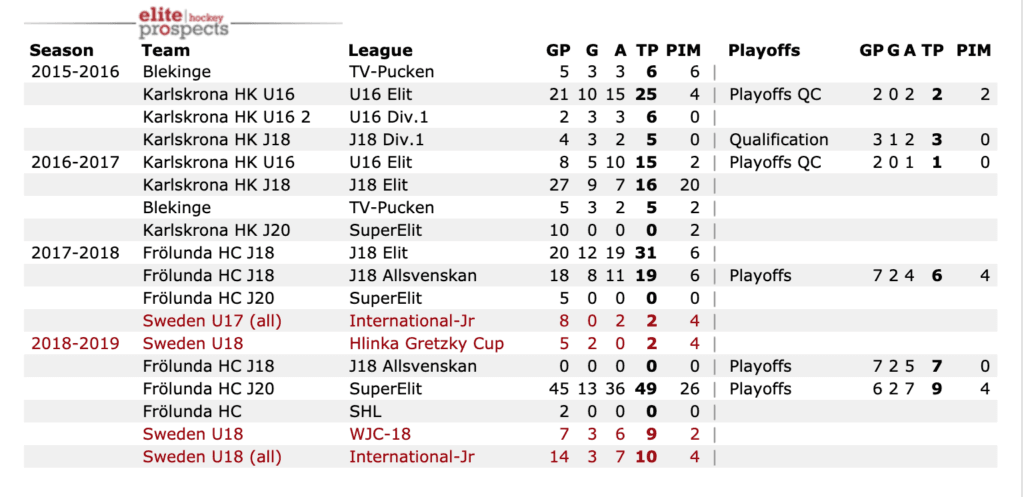Viewport: 1024px width, 497px height.
Task: Click the 2017-2018 season label
Action: [x=75, y=253]
